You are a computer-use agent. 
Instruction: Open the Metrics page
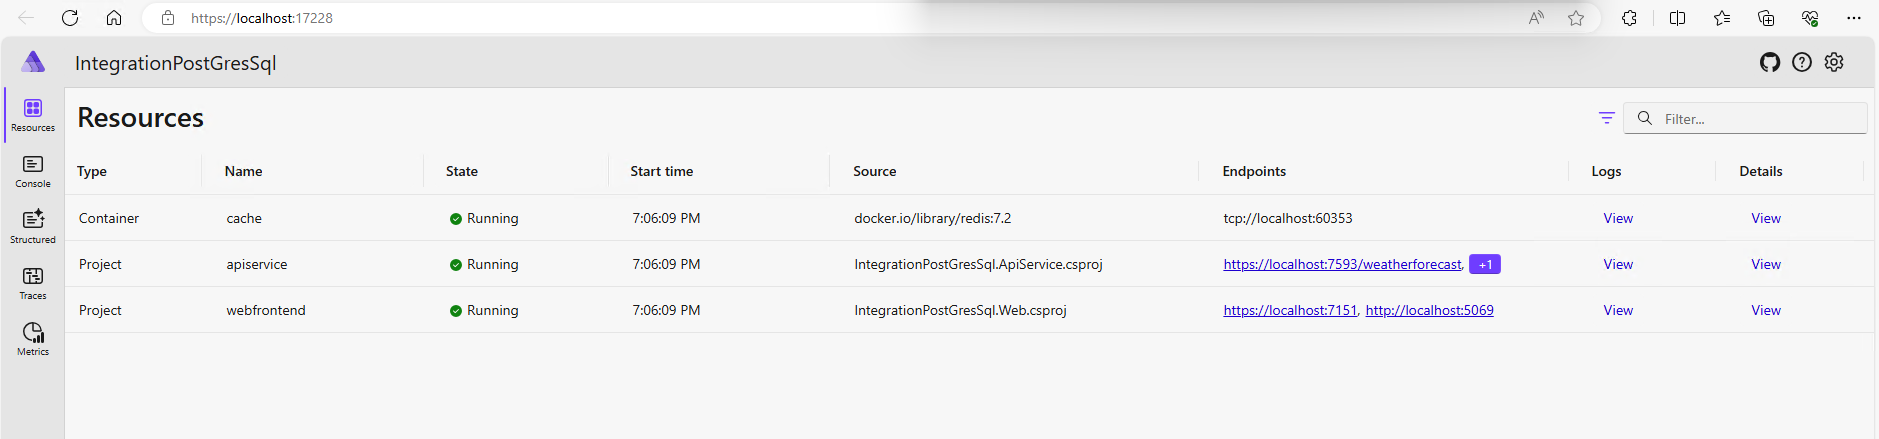coord(33,338)
